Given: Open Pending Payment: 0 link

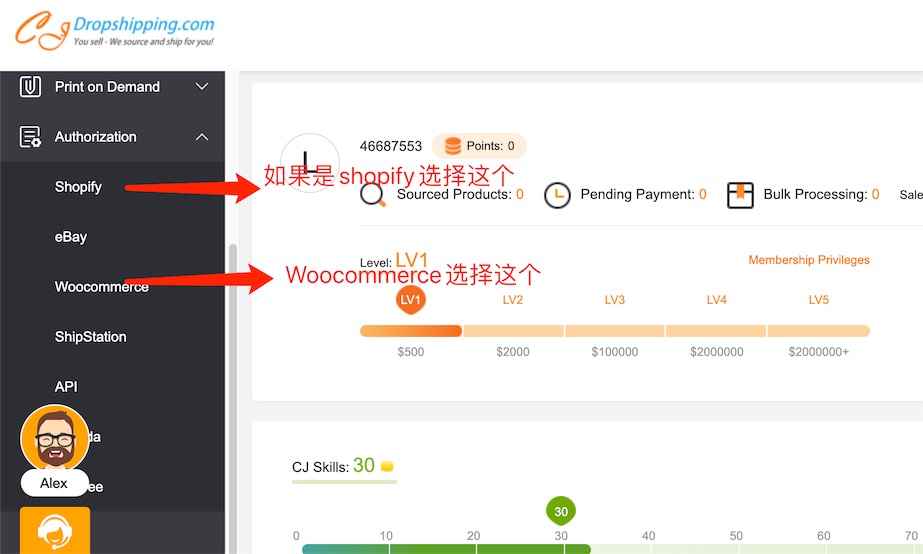Looking at the screenshot, I should click(x=643, y=194).
